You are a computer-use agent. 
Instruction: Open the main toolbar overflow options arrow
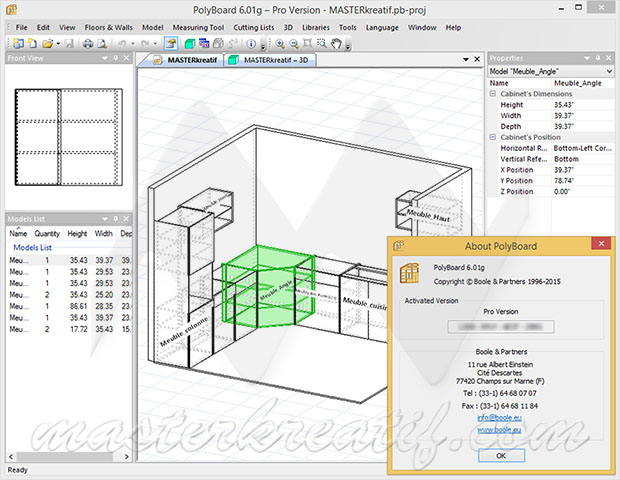pos(263,47)
